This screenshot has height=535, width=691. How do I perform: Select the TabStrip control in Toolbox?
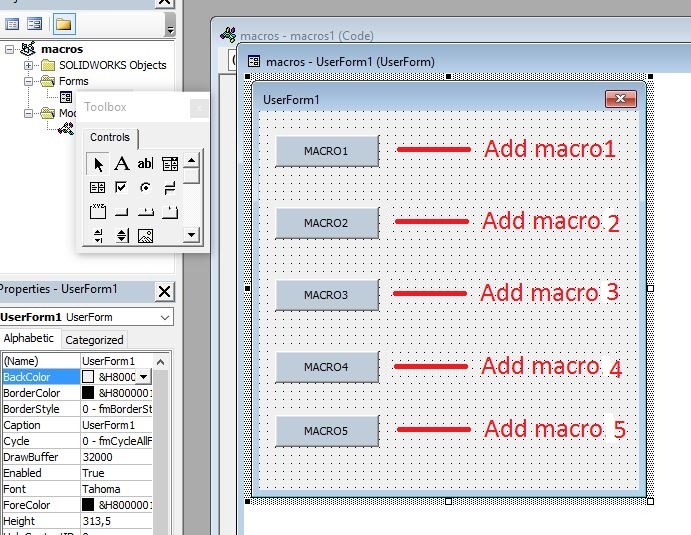145,212
